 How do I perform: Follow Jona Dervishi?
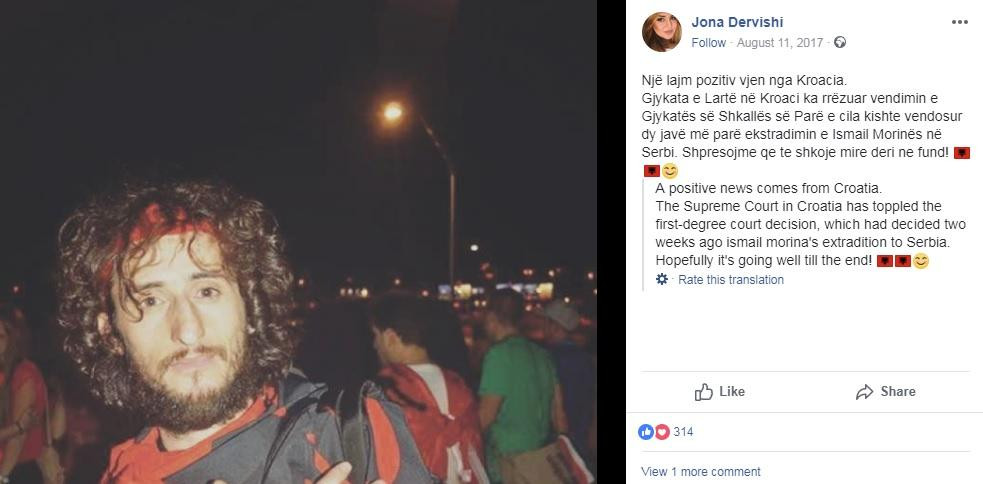coord(708,43)
